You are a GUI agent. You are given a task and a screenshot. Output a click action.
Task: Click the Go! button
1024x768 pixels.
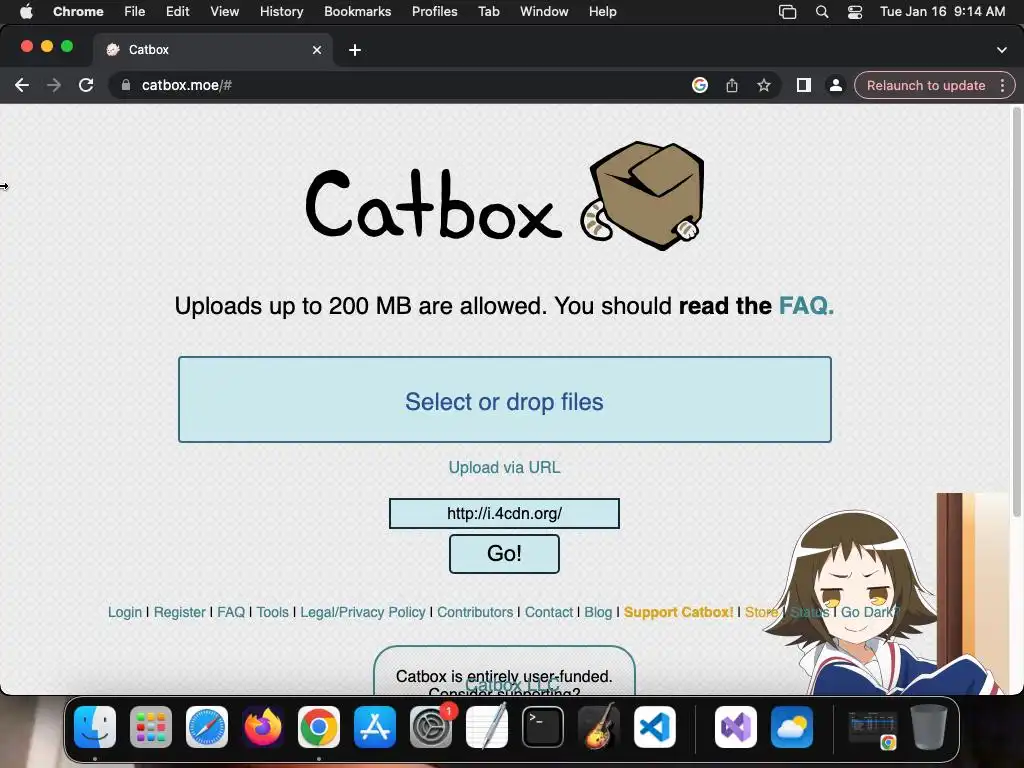pos(504,554)
